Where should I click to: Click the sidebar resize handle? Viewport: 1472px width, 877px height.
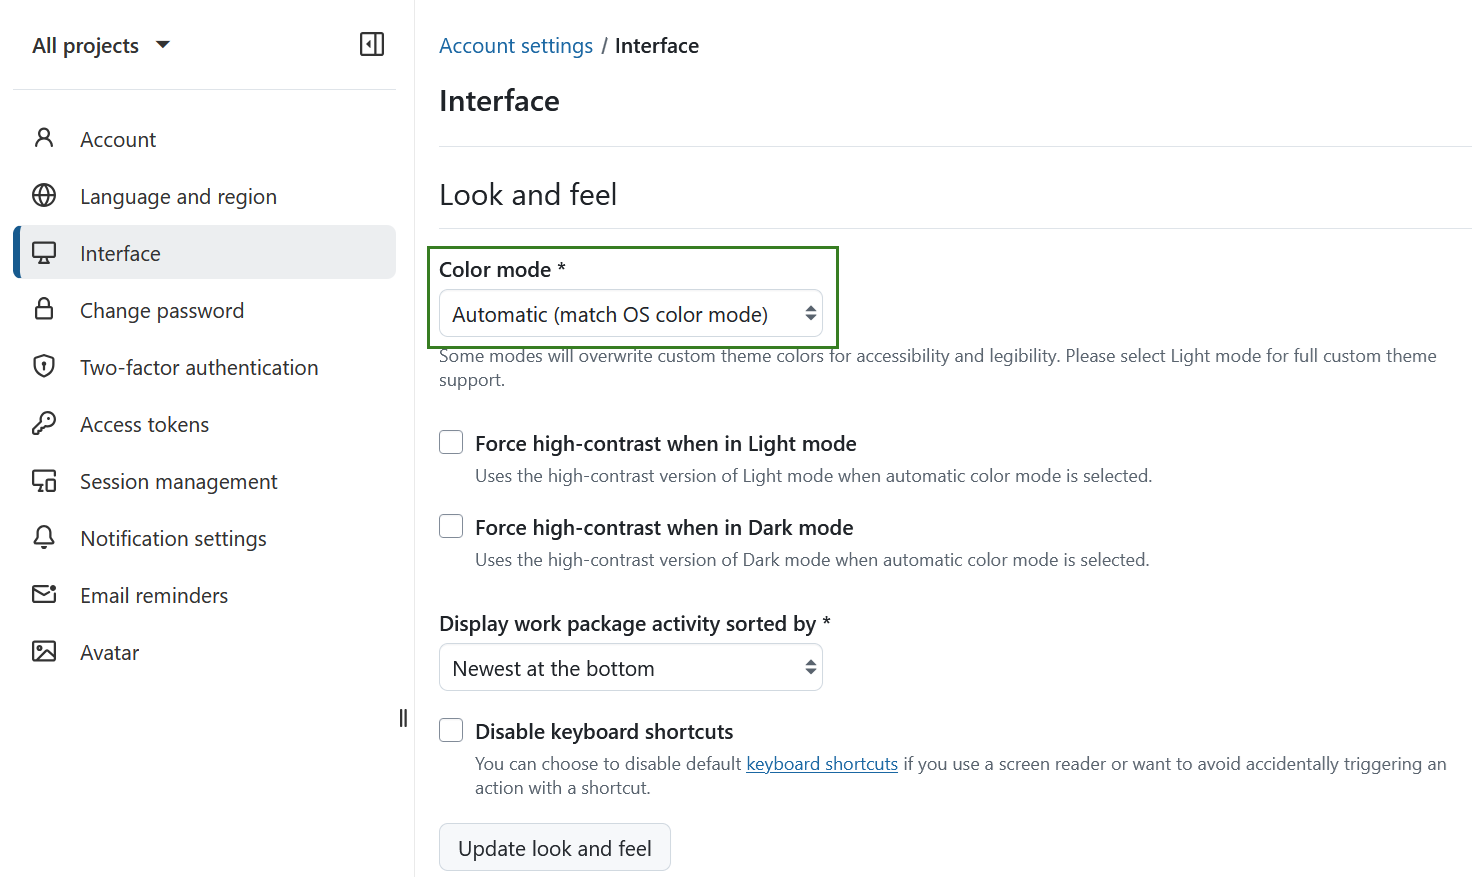pyautogui.click(x=403, y=718)
